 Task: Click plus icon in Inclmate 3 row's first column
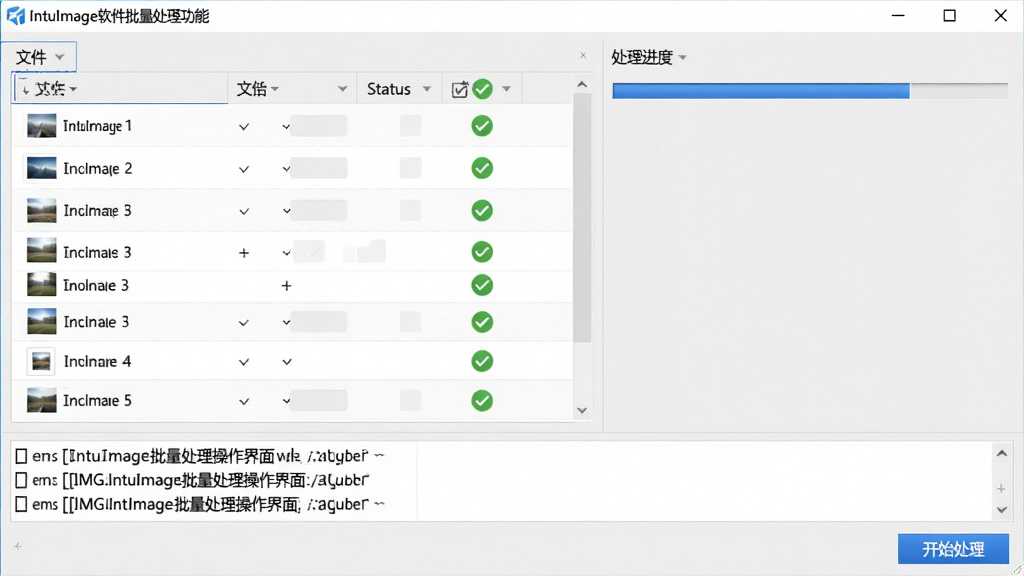coord(244,253)
